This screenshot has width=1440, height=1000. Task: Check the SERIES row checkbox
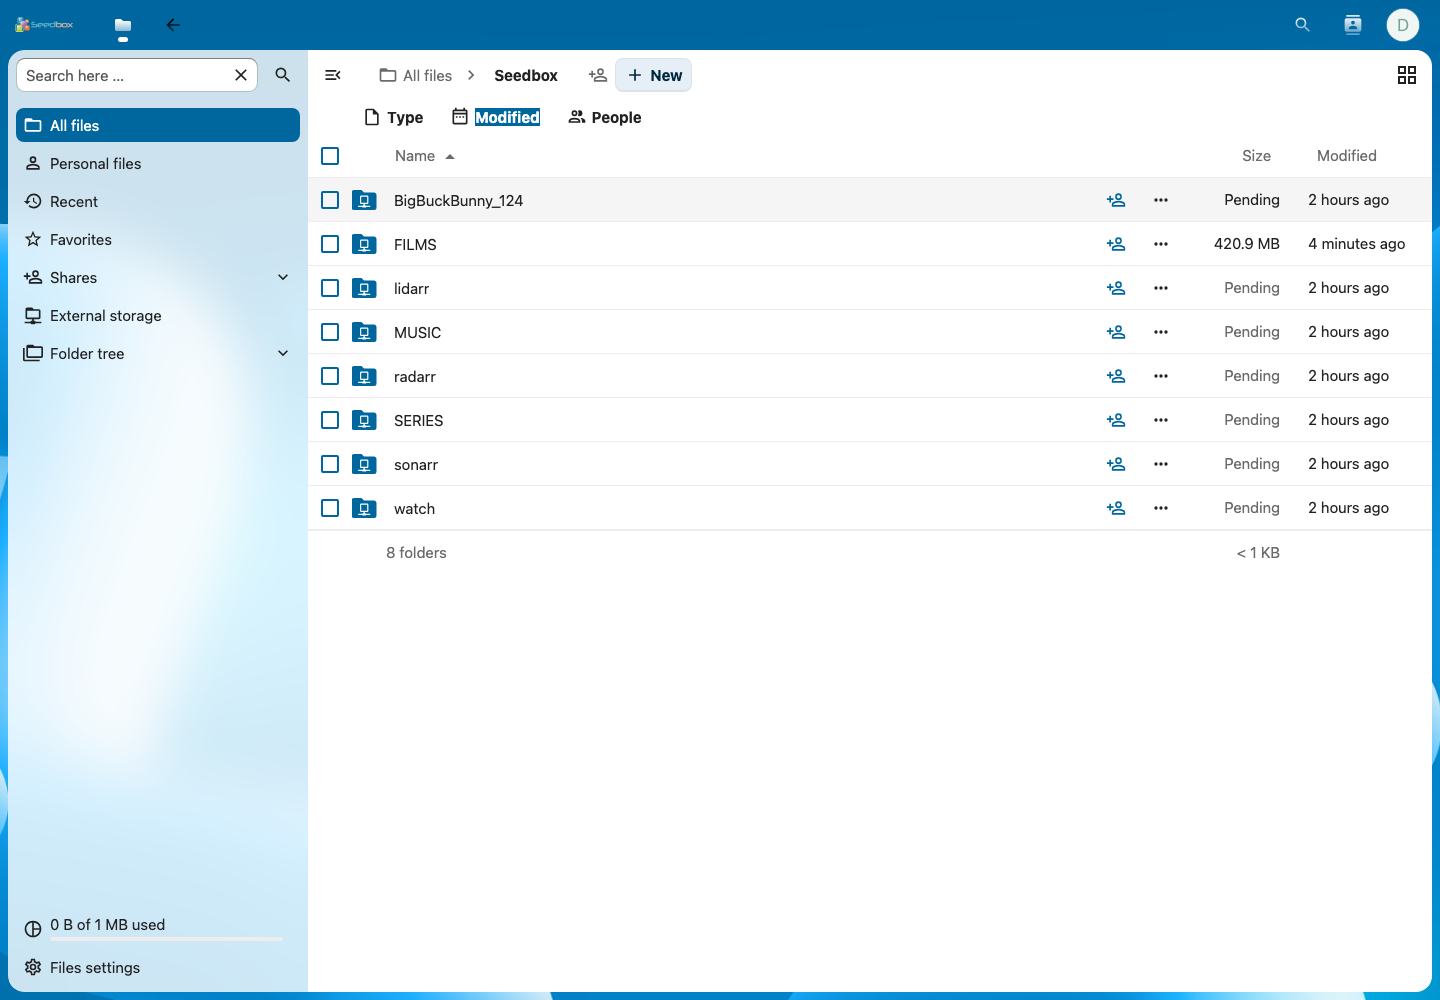tap(330, 420)
